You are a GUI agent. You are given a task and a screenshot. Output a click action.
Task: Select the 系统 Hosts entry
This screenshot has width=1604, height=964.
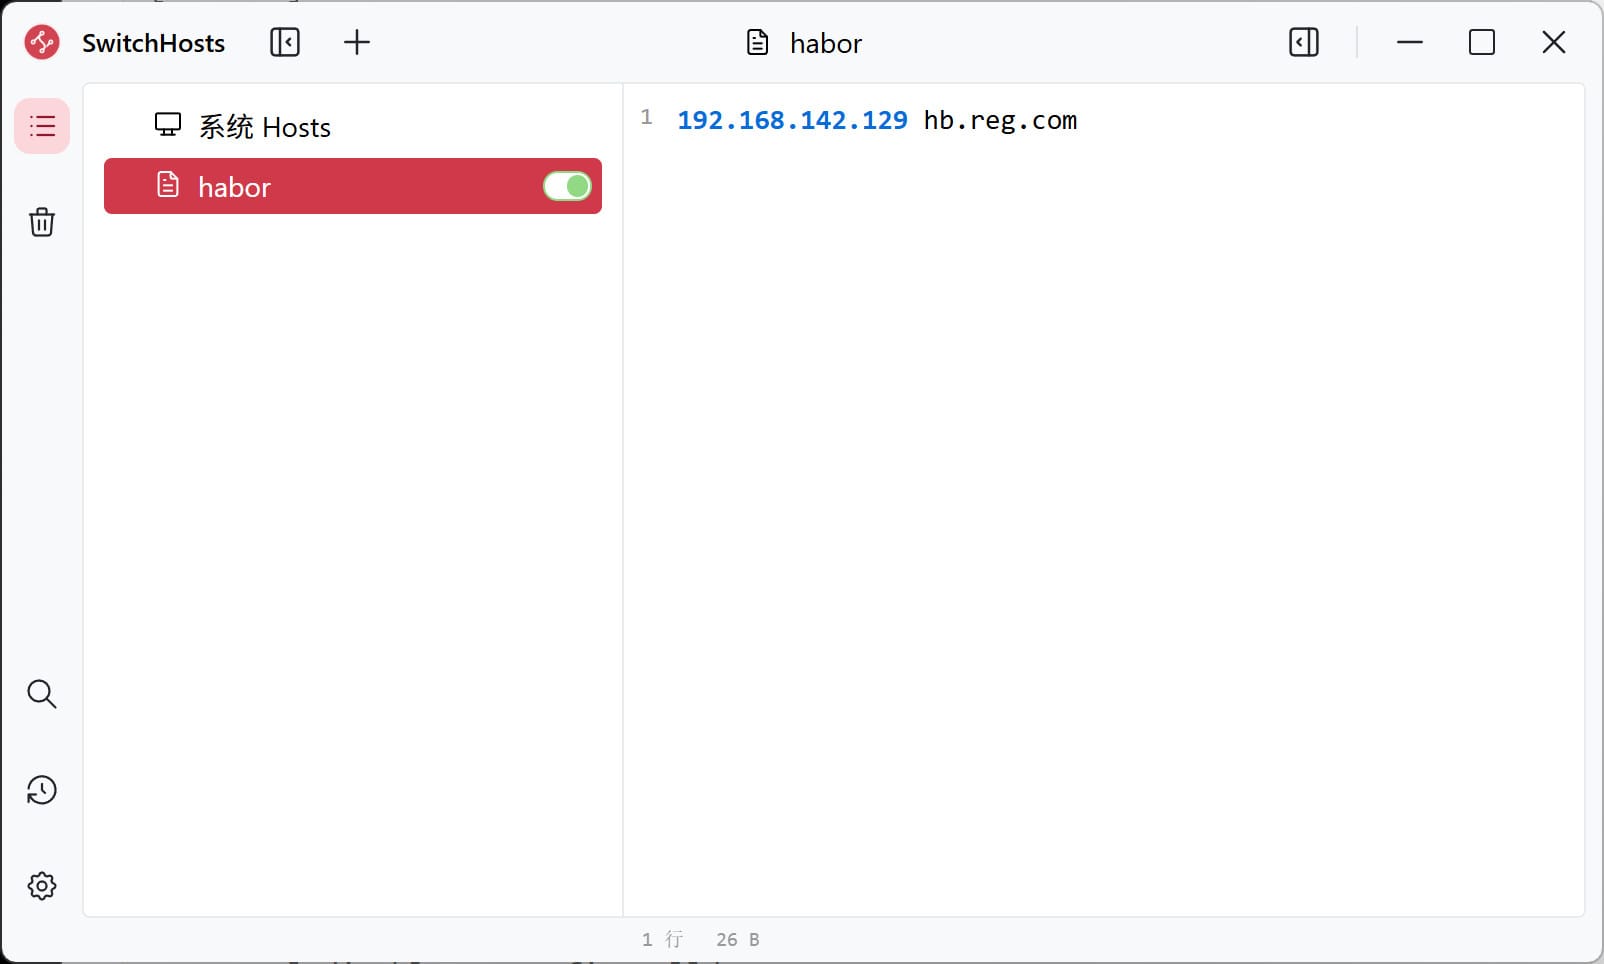click(353, 126)
